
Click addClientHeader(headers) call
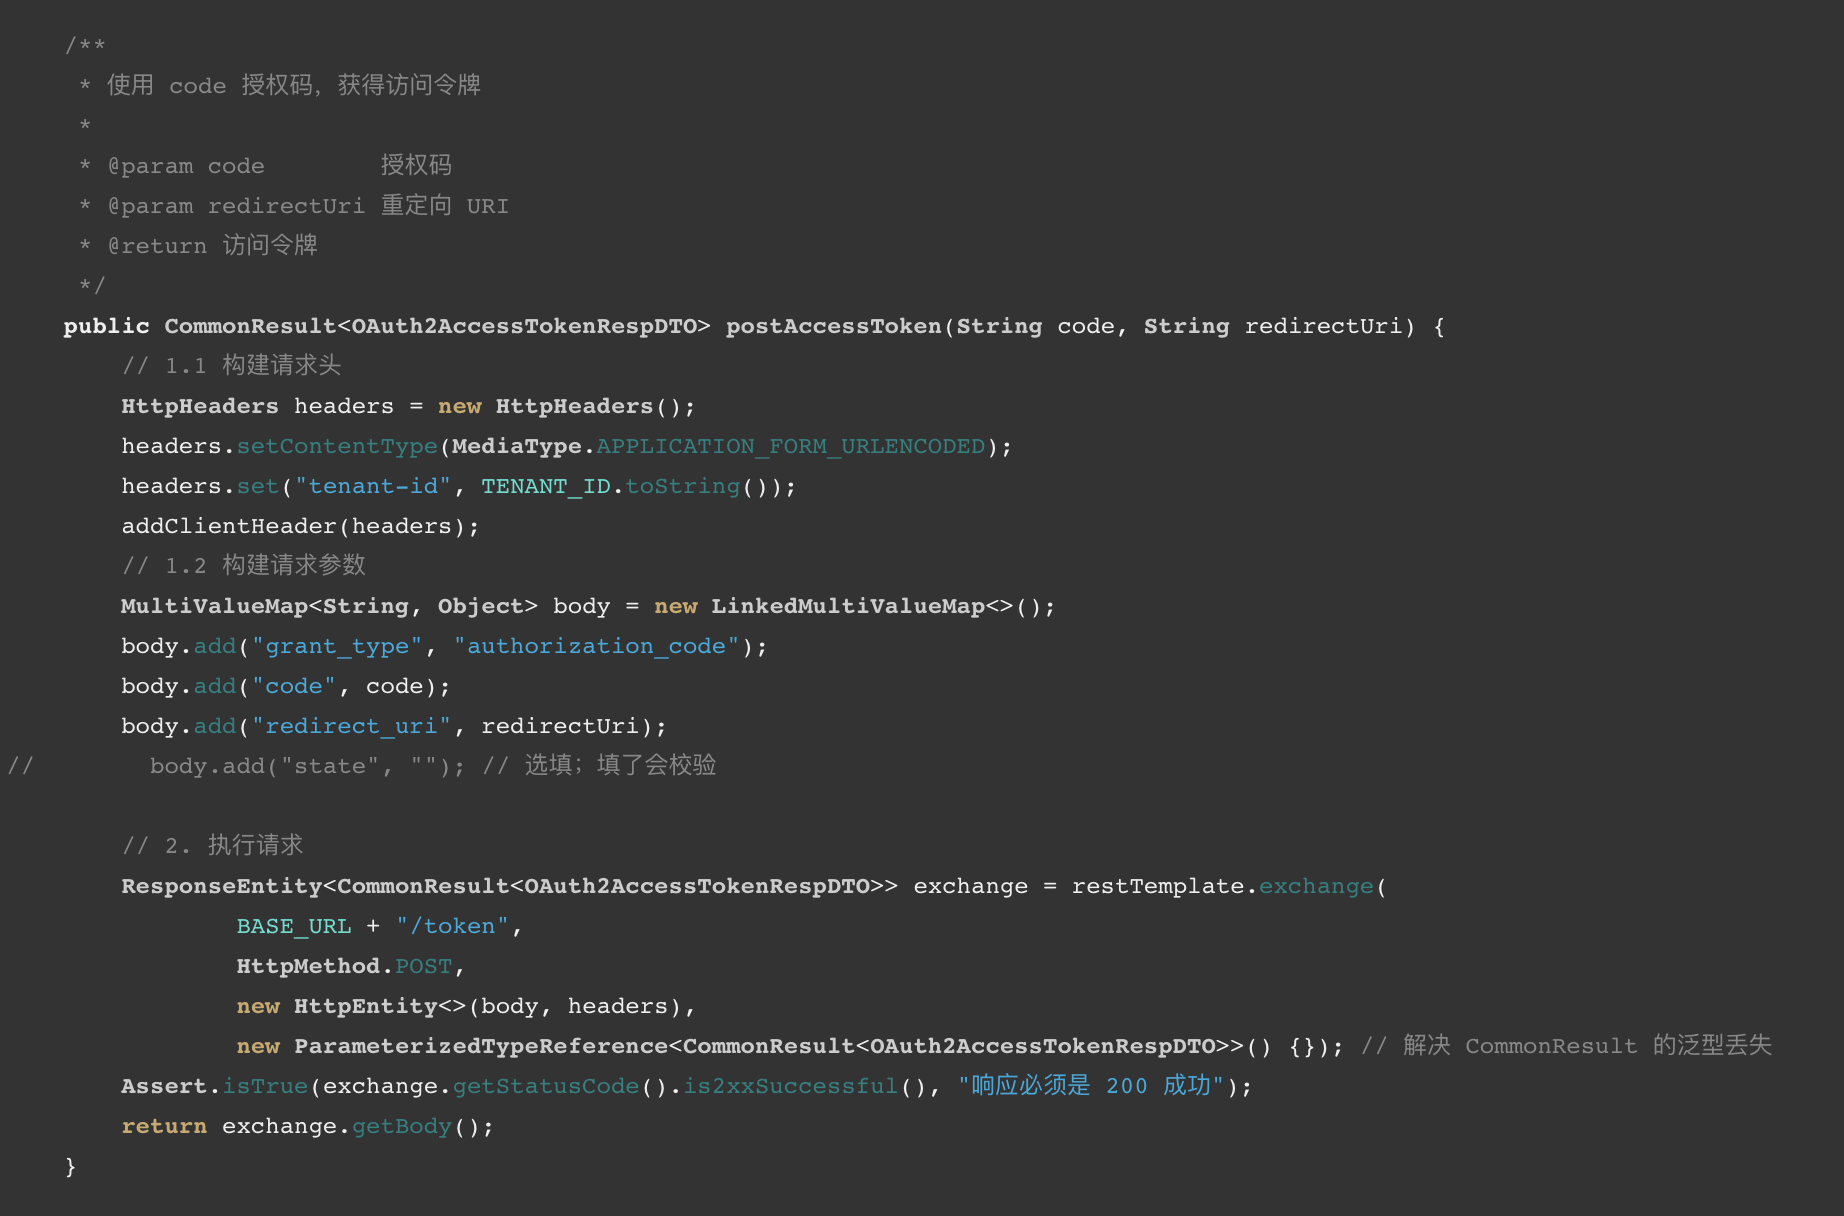(300, 526)
